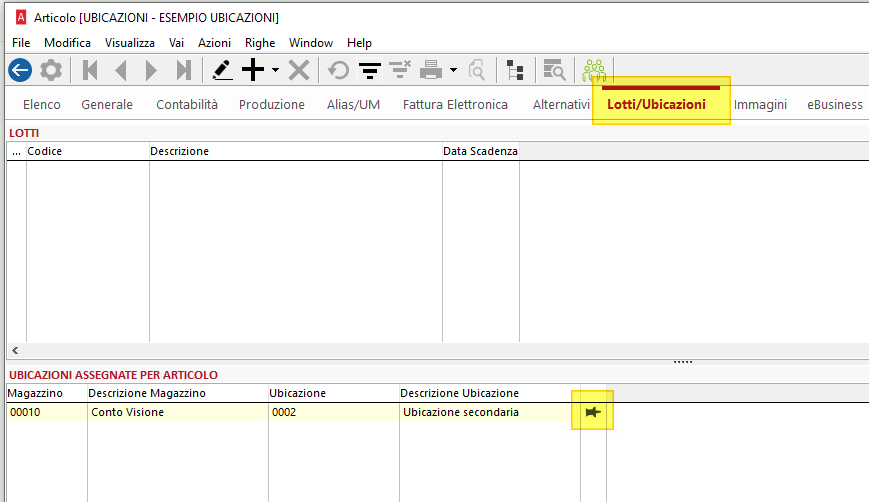Open the dropdown arrow next to printer

pyautogui.click(x=453, y=70)
